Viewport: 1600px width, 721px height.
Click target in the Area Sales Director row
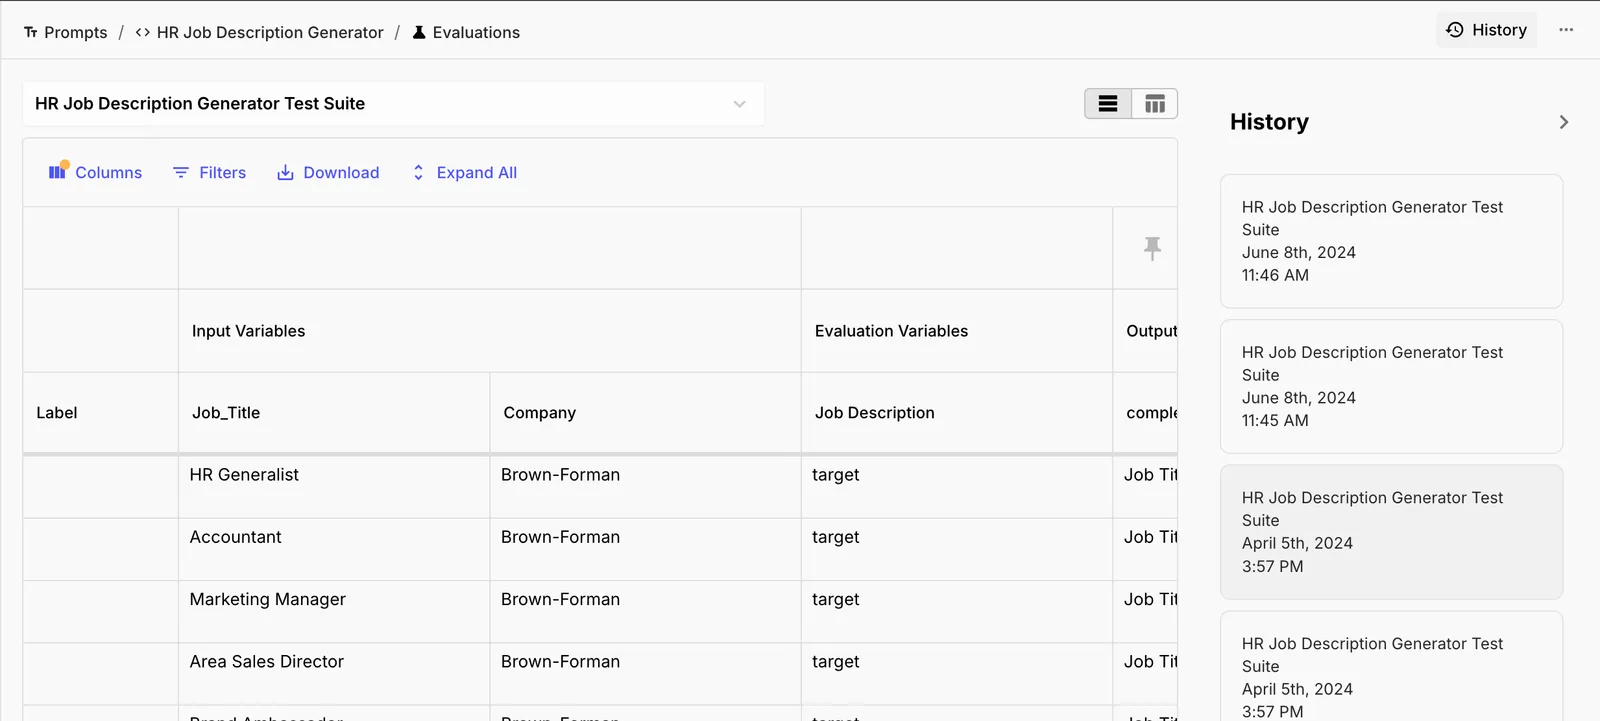click(835, 661)
